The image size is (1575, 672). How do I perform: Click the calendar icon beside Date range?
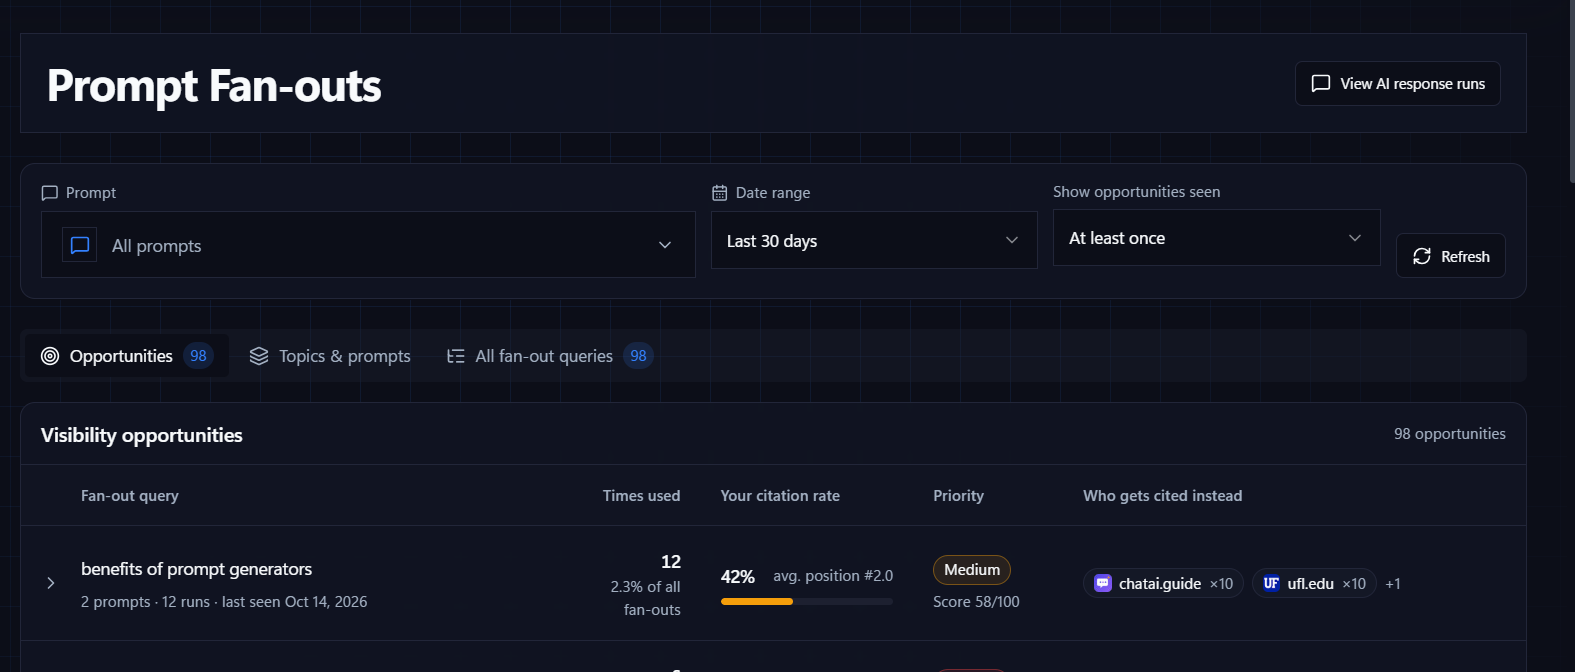tap(719, 193)
